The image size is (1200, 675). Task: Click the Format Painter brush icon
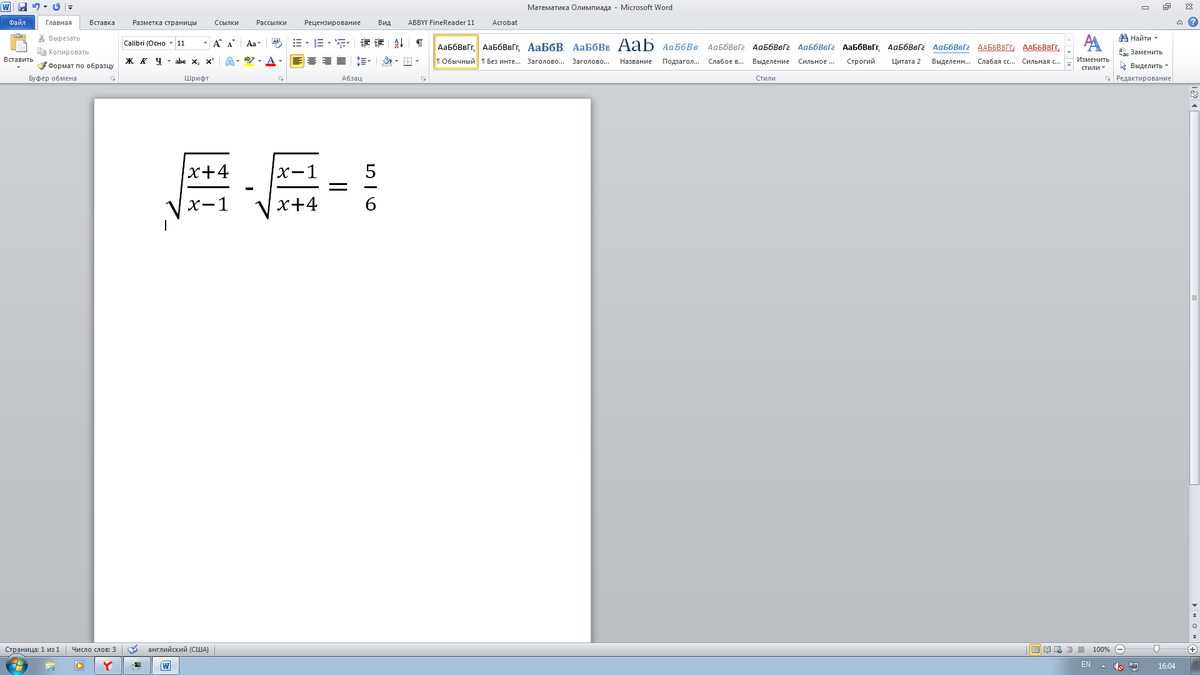[42, 66]
